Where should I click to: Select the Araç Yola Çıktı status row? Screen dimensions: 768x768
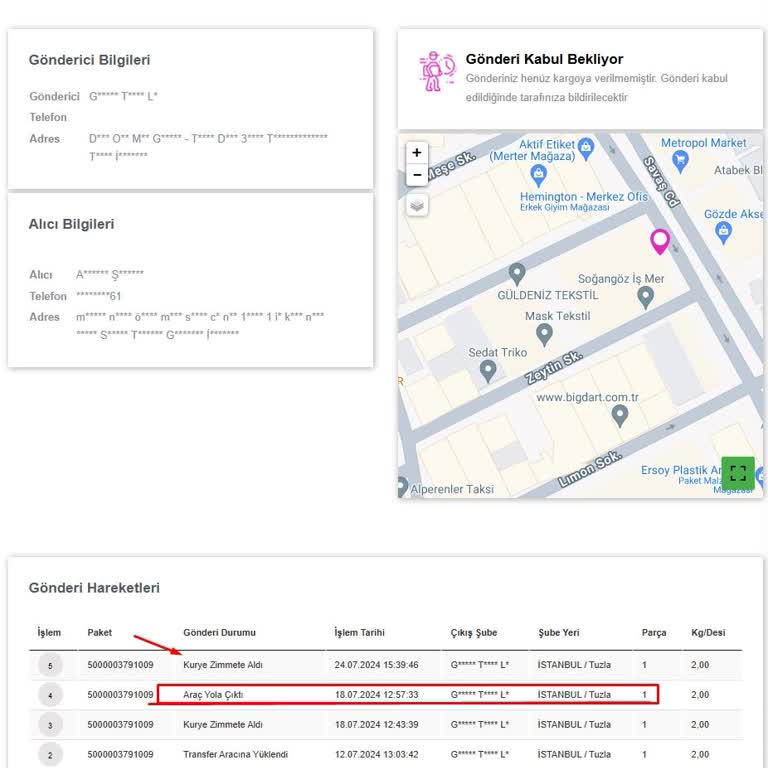click(x=213, y=694)
